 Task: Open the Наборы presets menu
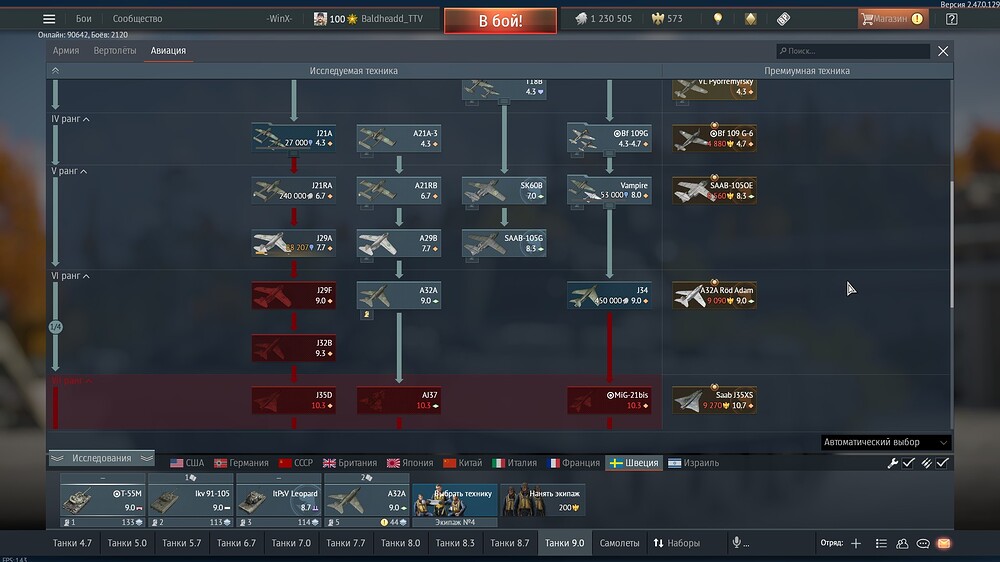[677, 544]
